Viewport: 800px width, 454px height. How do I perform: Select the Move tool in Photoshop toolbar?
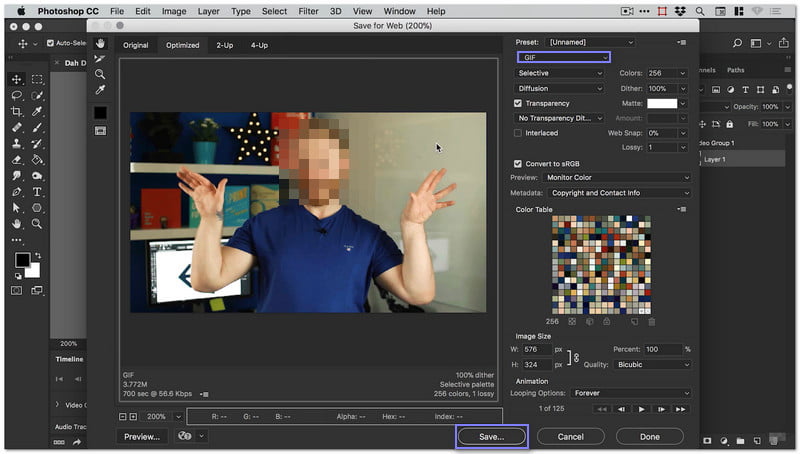[16, 79]
